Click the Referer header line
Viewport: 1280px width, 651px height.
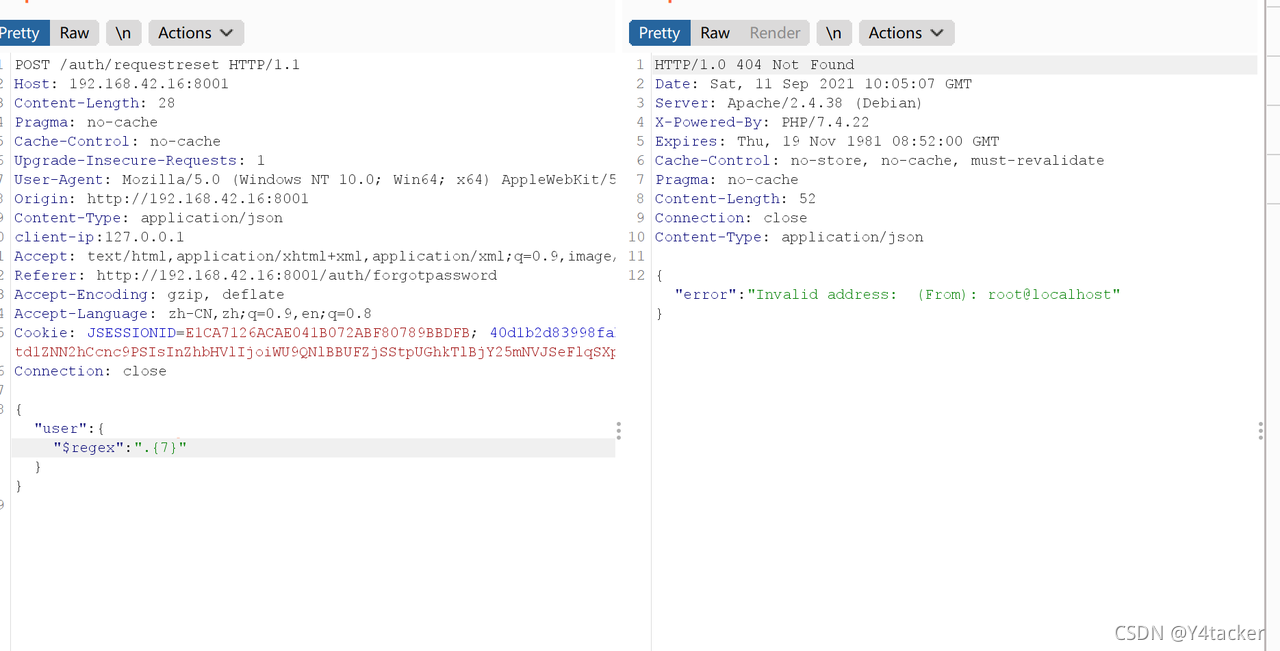pyautogui.click(x=255, y=275)
